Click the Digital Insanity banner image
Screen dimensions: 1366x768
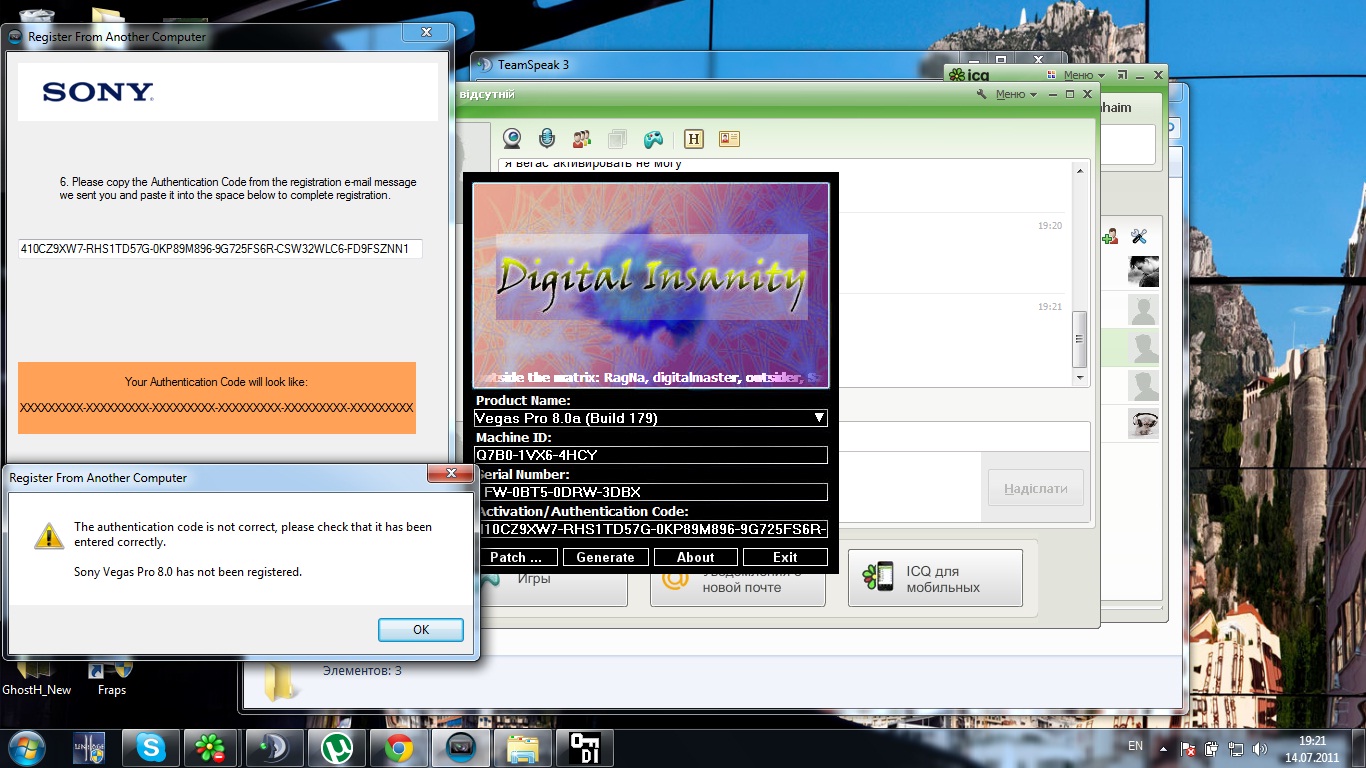[x=651, y=285]
